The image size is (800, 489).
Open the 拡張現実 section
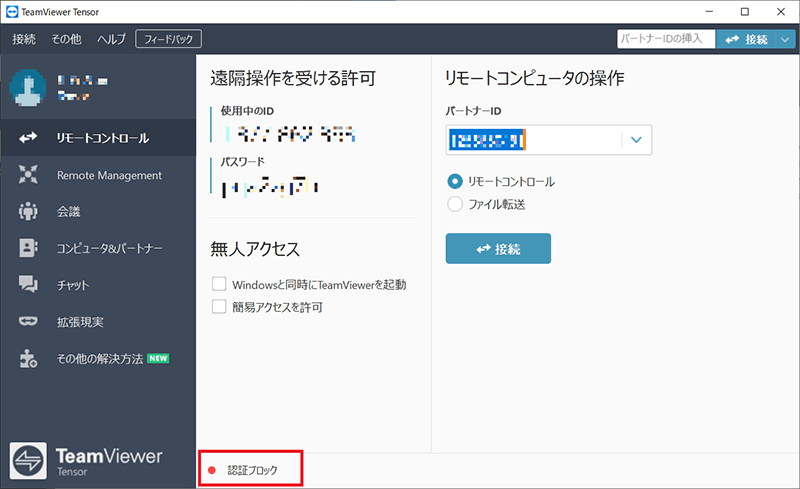click(98, 322)
